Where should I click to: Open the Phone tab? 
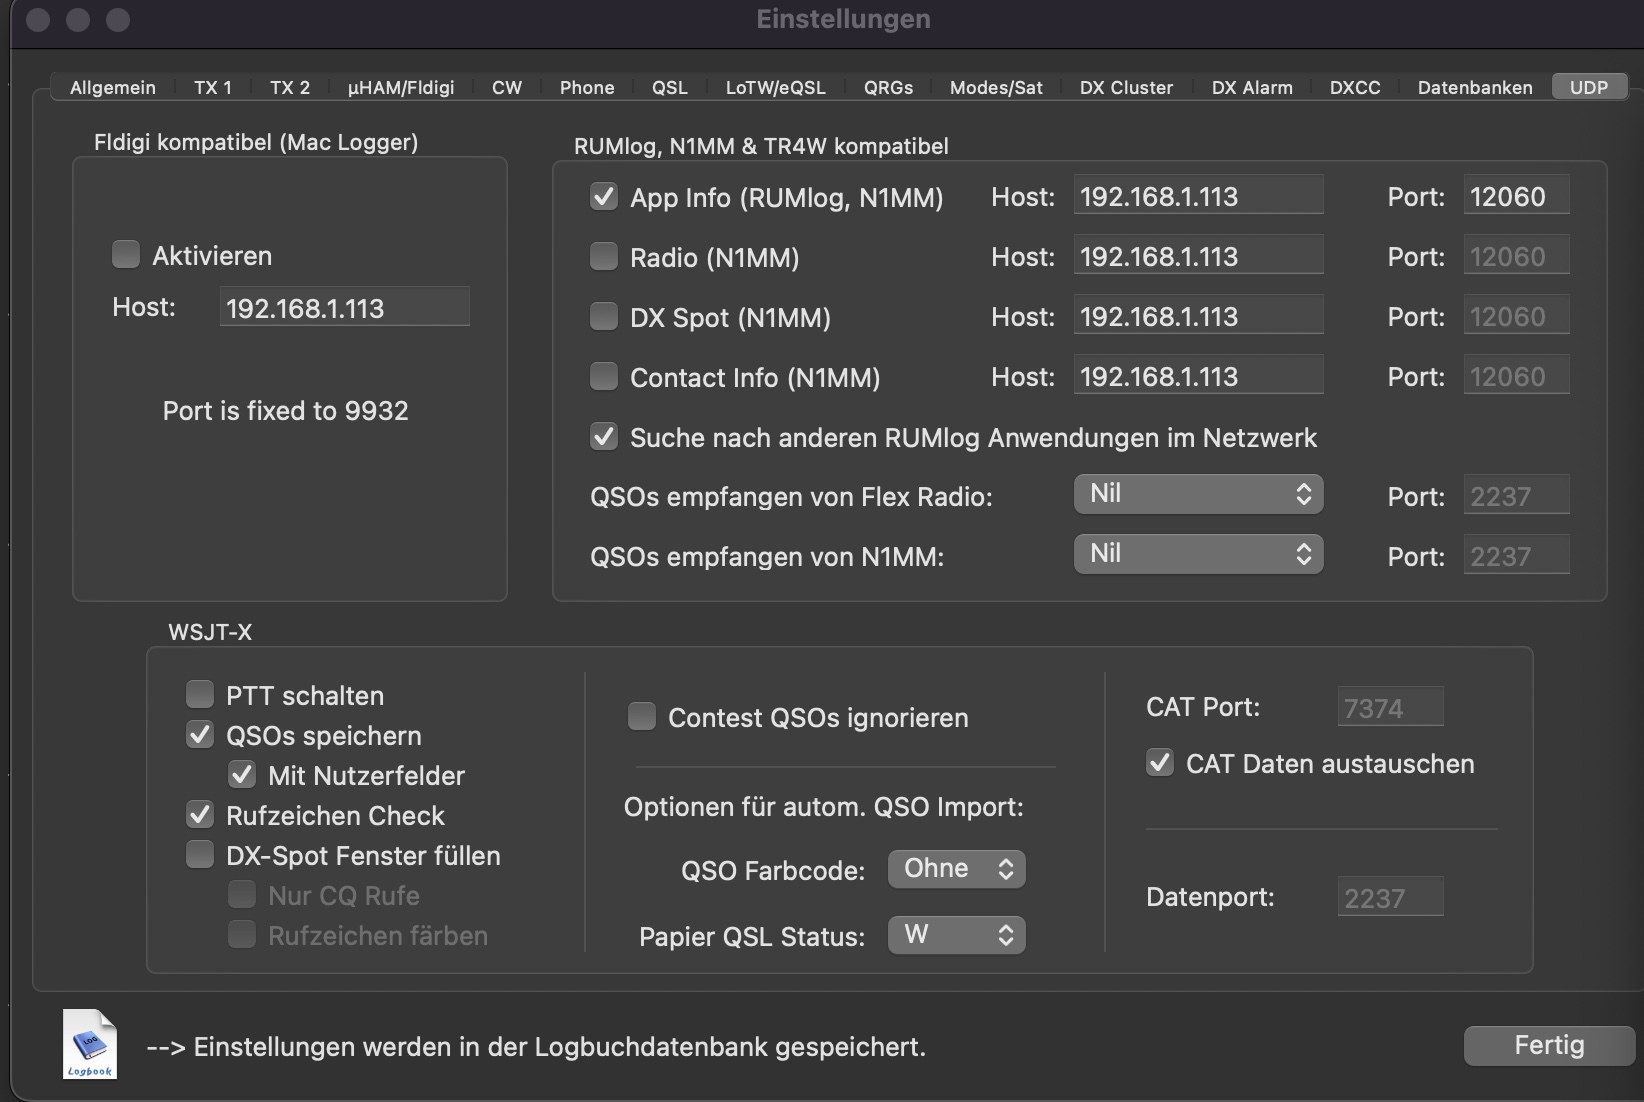point(587,87)
